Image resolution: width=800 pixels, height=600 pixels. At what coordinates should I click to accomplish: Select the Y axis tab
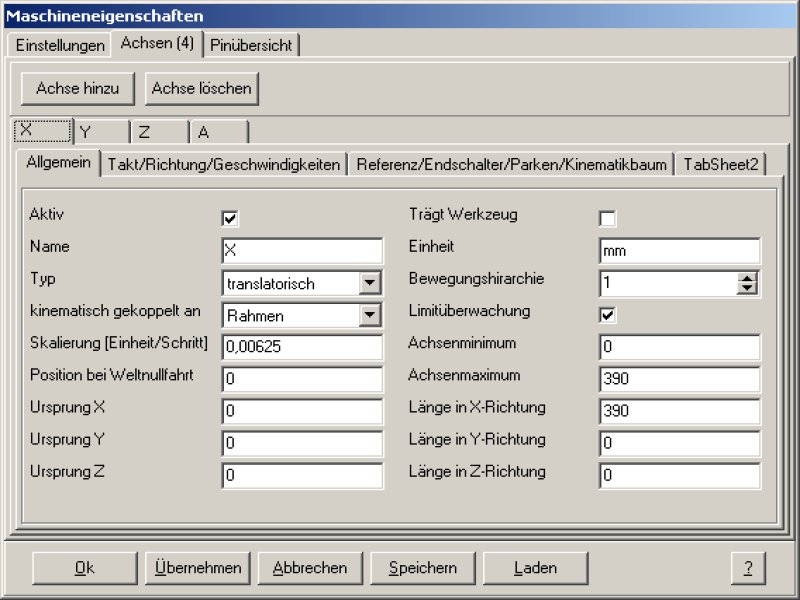click(x=102, y=132)
